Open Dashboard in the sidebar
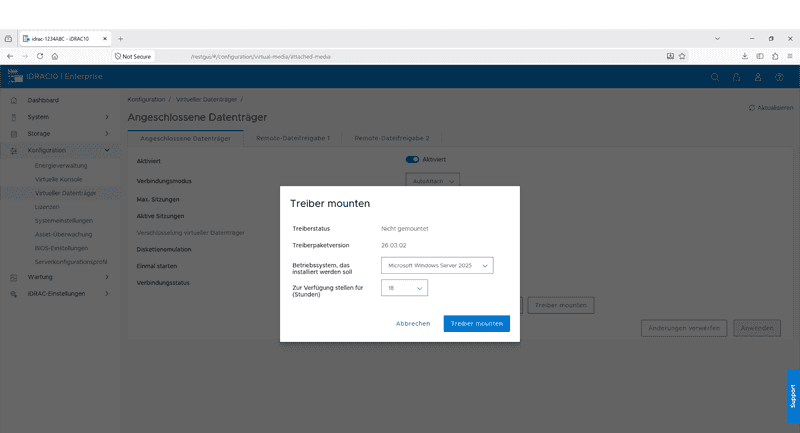The image size is (800, 433). click(x=43, y=100)
